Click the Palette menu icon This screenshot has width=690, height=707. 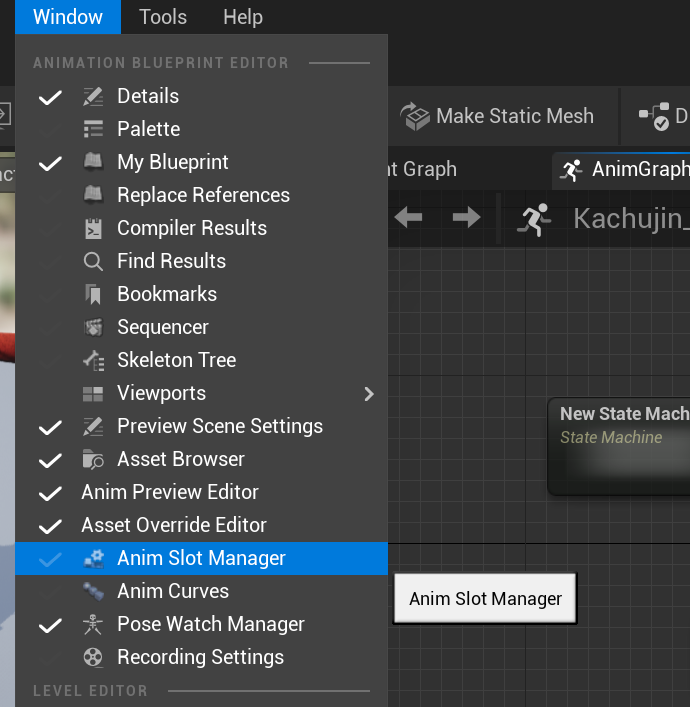93,129
